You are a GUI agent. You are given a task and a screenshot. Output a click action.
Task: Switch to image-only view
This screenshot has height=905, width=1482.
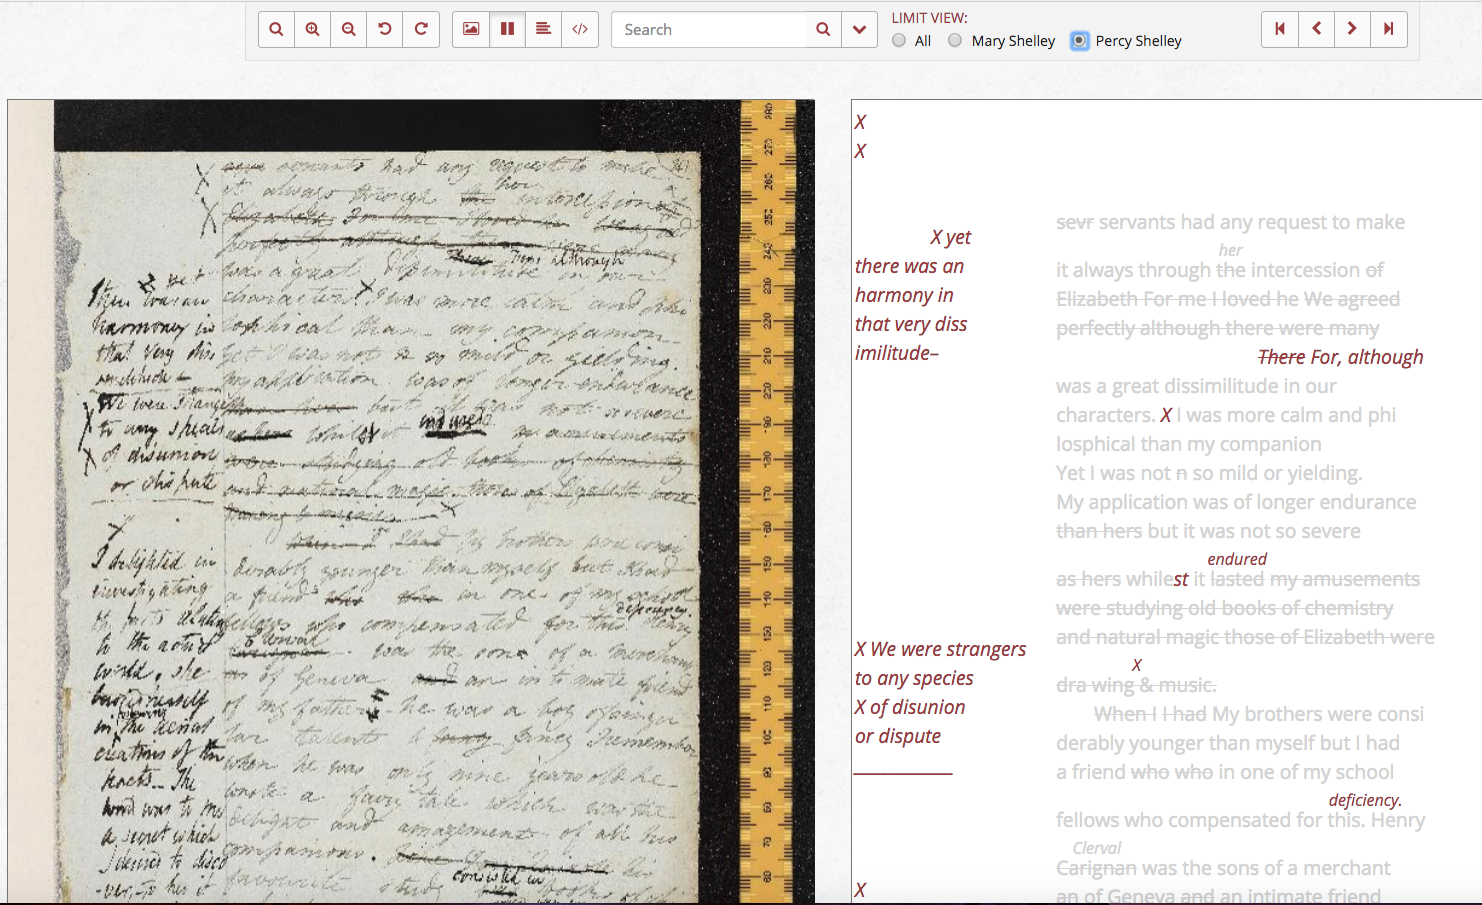tap(471, 29)
